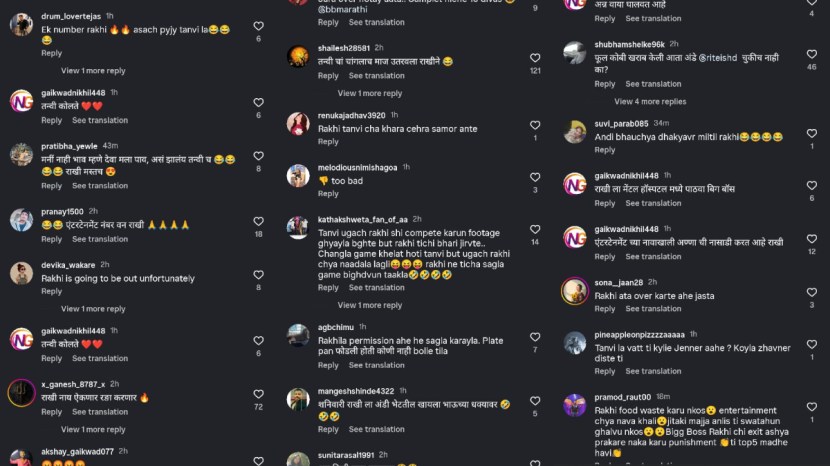Tap heart next to sona__jaan28's comment
The image size is (830, 466).
click(811, 292)
